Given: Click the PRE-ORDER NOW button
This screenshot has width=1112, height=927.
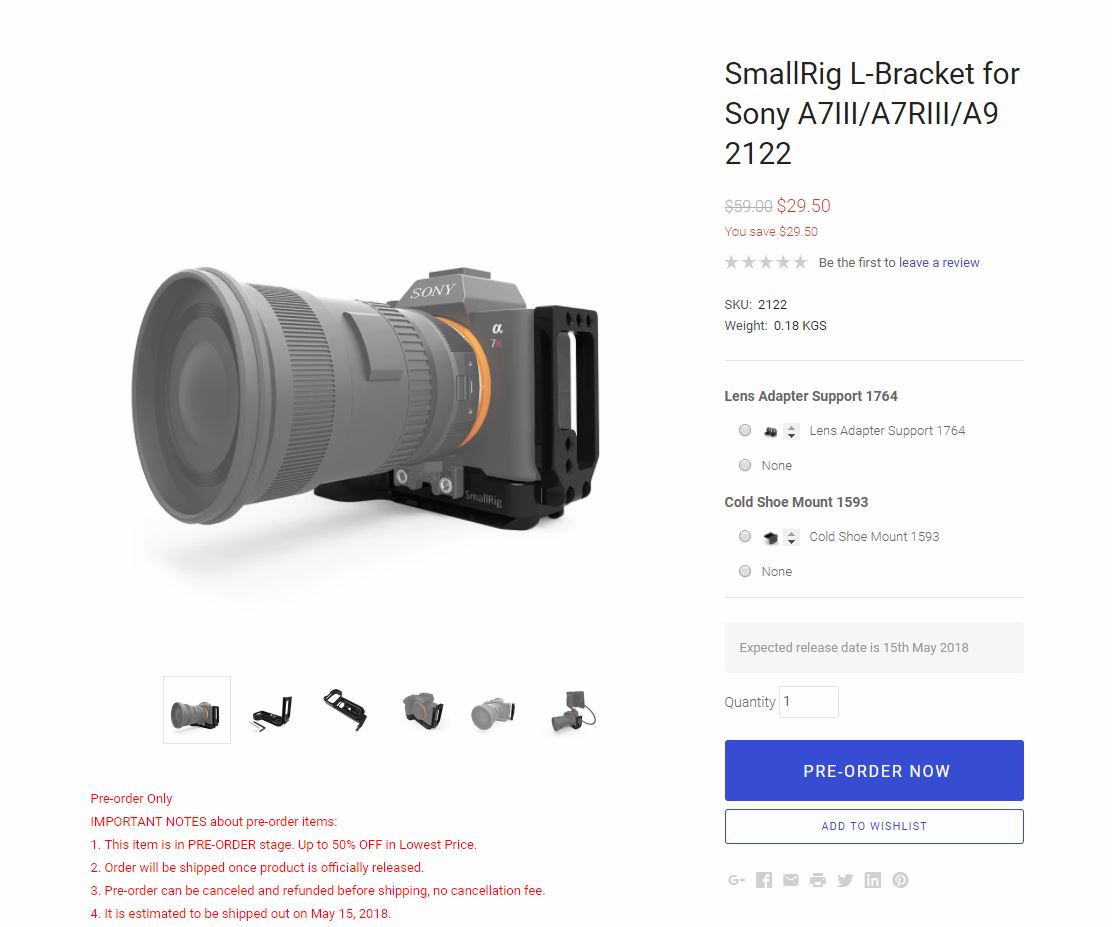Looking at the screenshot, I should (x=874, y=770).
